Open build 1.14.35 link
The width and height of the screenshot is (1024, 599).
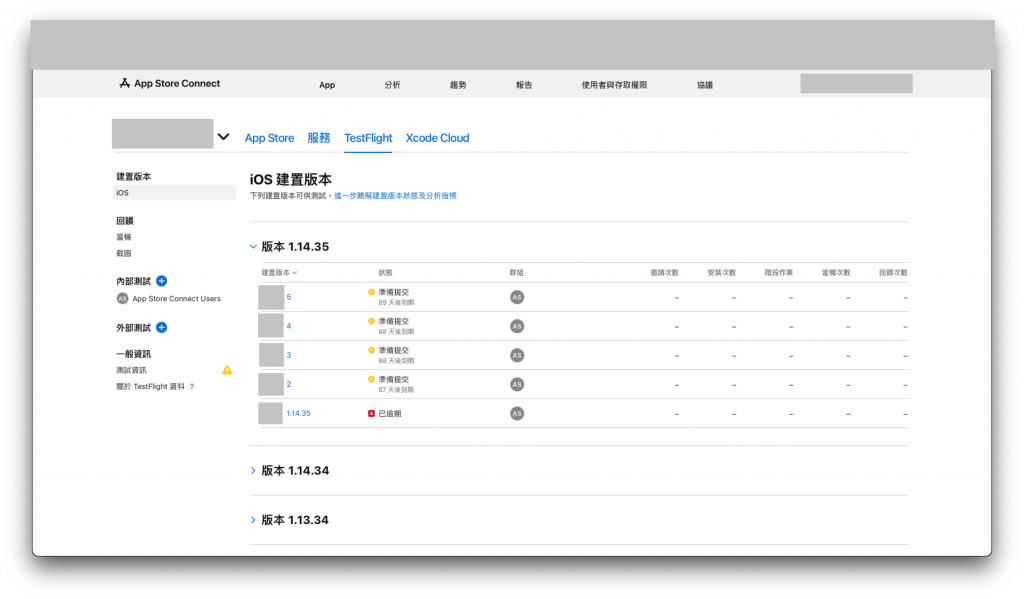[298, 413]
